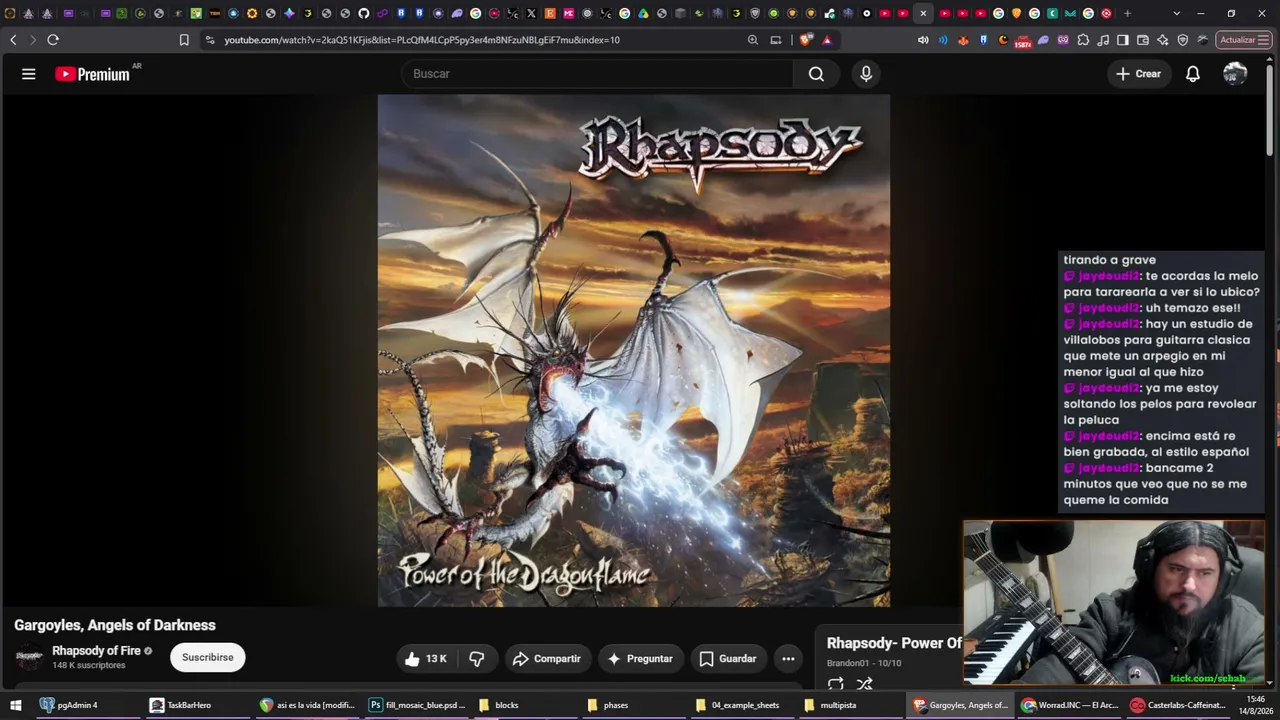Screen dimensions: 1280x720
Task: Open the YouTube account avatar menu
Action: 1235,74
